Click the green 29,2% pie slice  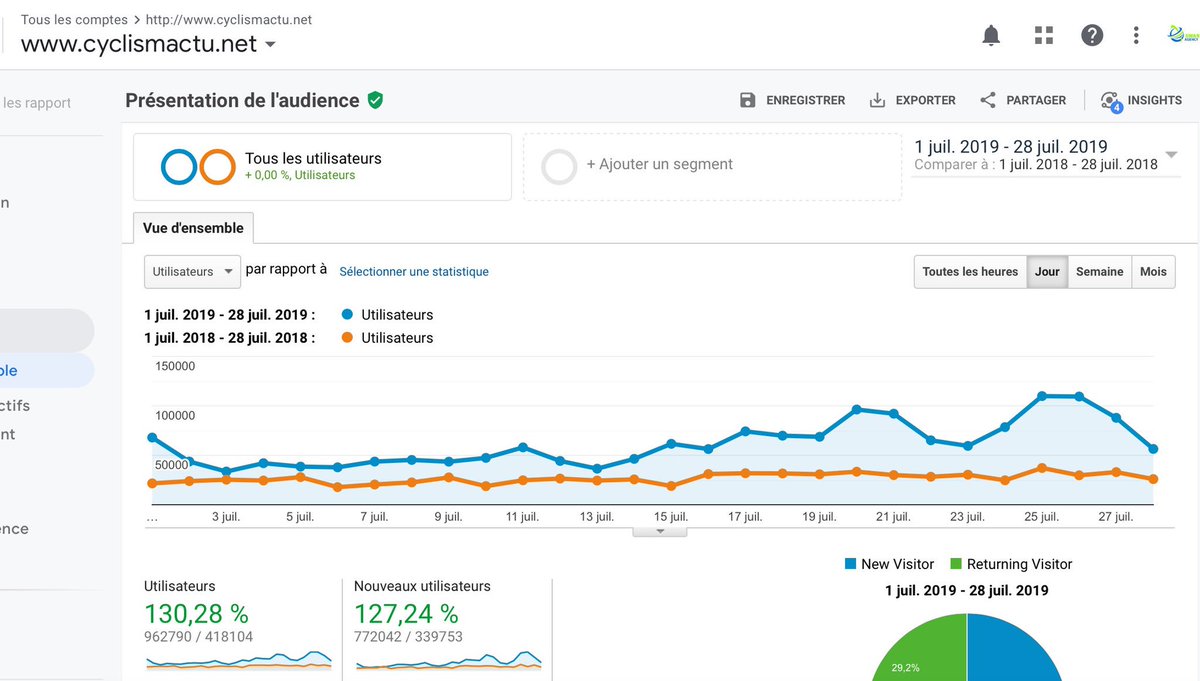coord(918,647)
